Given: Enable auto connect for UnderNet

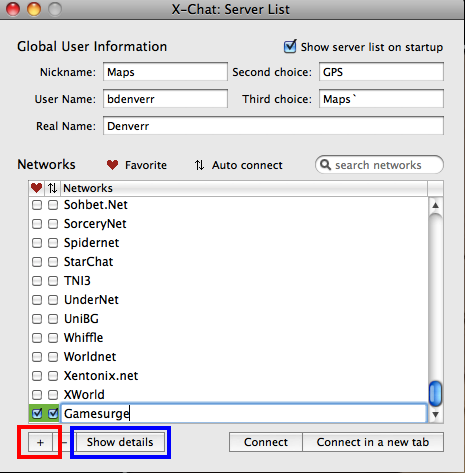Looking at the screenshot, I should click(53, 300).
